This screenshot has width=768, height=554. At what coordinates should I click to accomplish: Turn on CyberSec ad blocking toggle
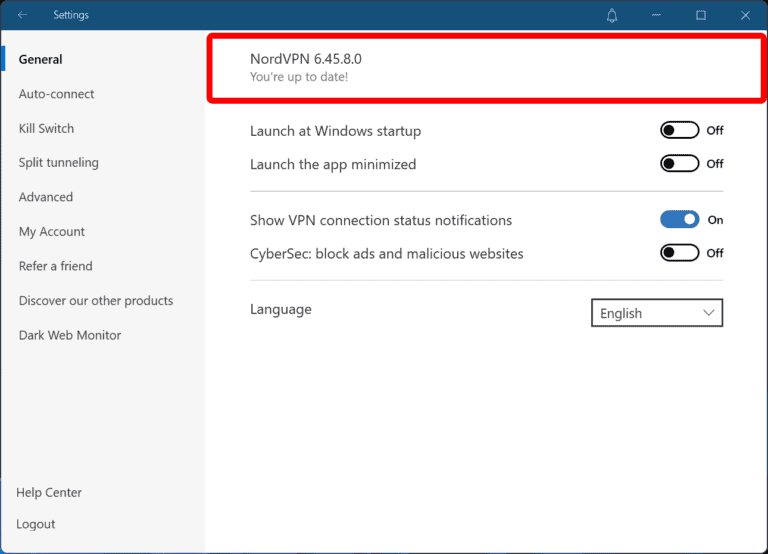click(679, 253)
